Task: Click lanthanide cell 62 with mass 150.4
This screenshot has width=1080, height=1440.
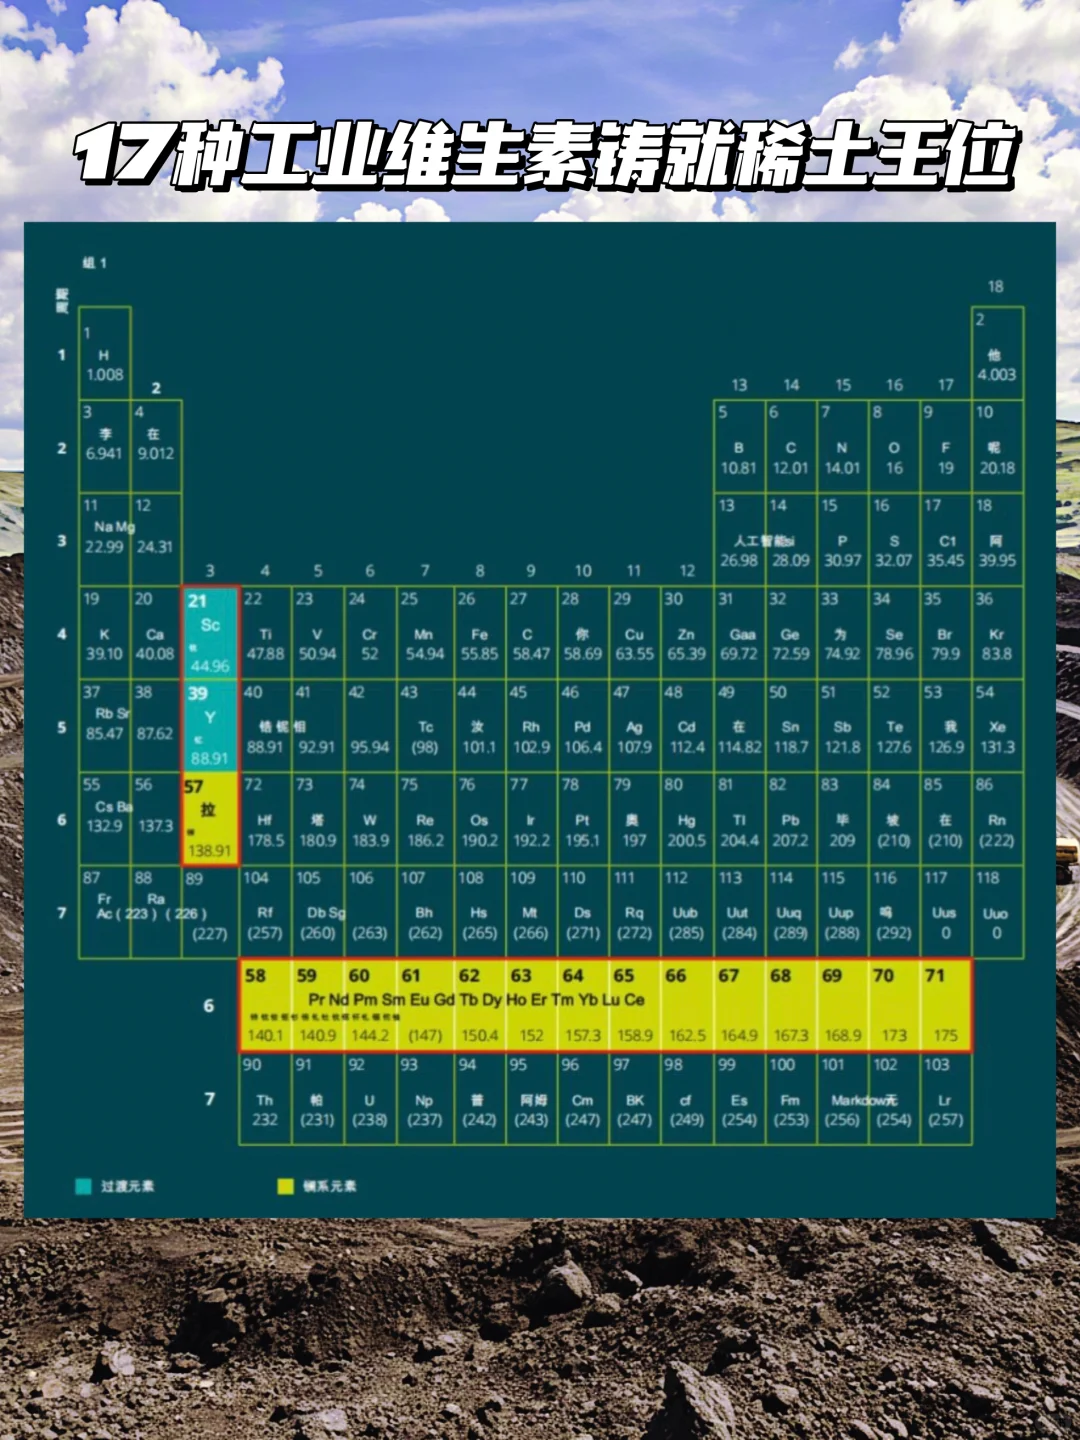Action: coord(479,1005)
